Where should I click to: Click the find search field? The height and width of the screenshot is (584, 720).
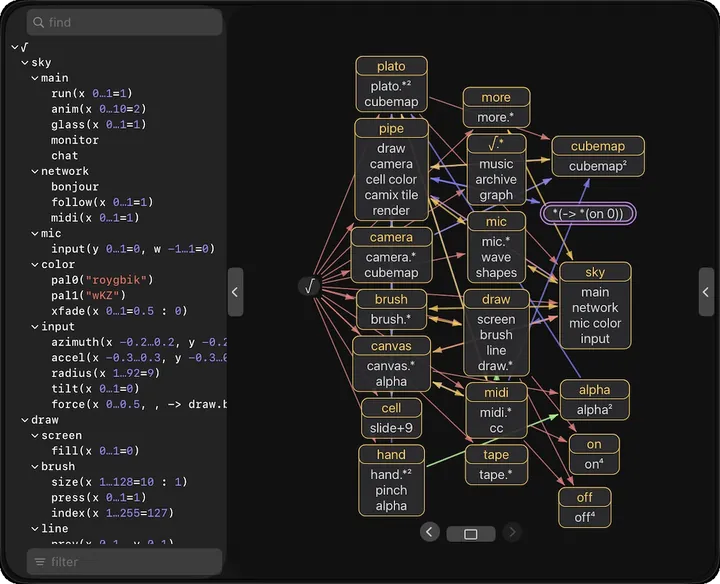[124, 22]
